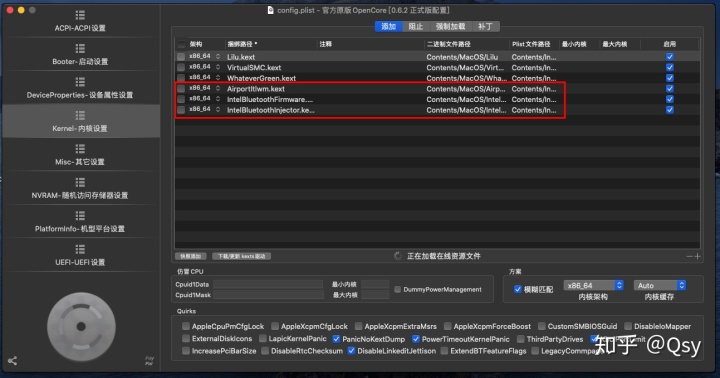This screenshot has width=720, height=378.
Task: Enable the AppleXcpmForceBoost quirk
Action: coord(447,326)
